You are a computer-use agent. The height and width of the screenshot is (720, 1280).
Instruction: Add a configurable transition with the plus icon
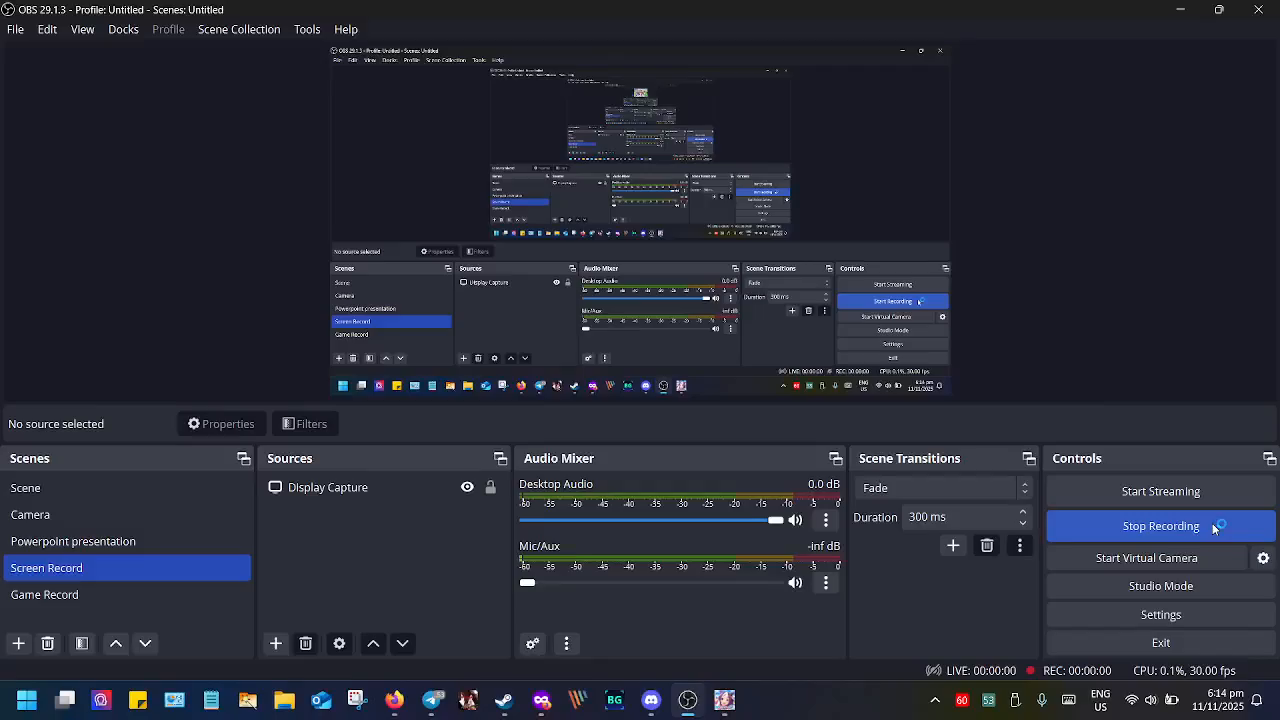tap(953, 546)
